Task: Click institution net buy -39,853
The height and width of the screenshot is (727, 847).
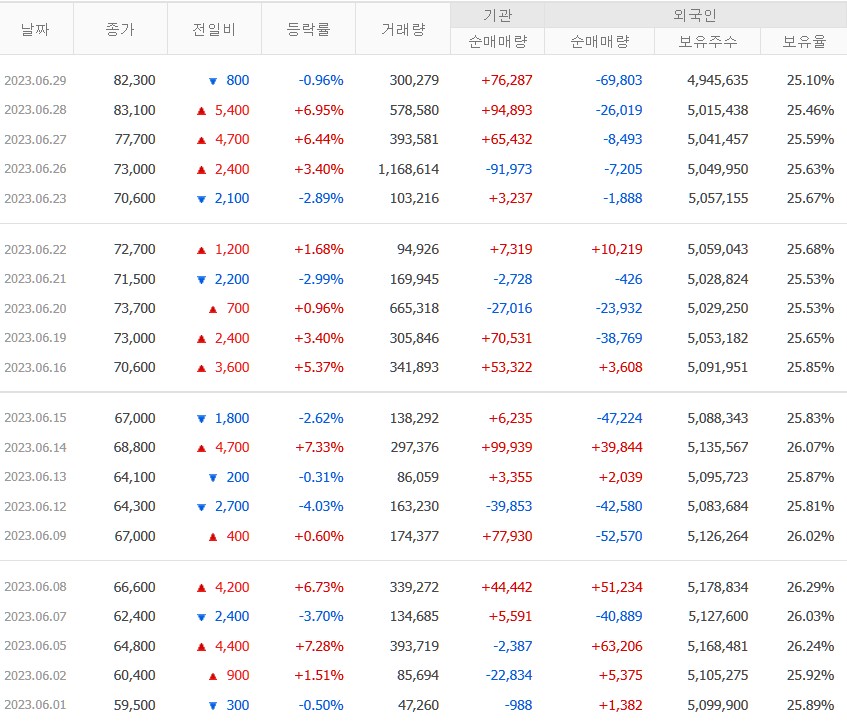Action: (509, 506)
